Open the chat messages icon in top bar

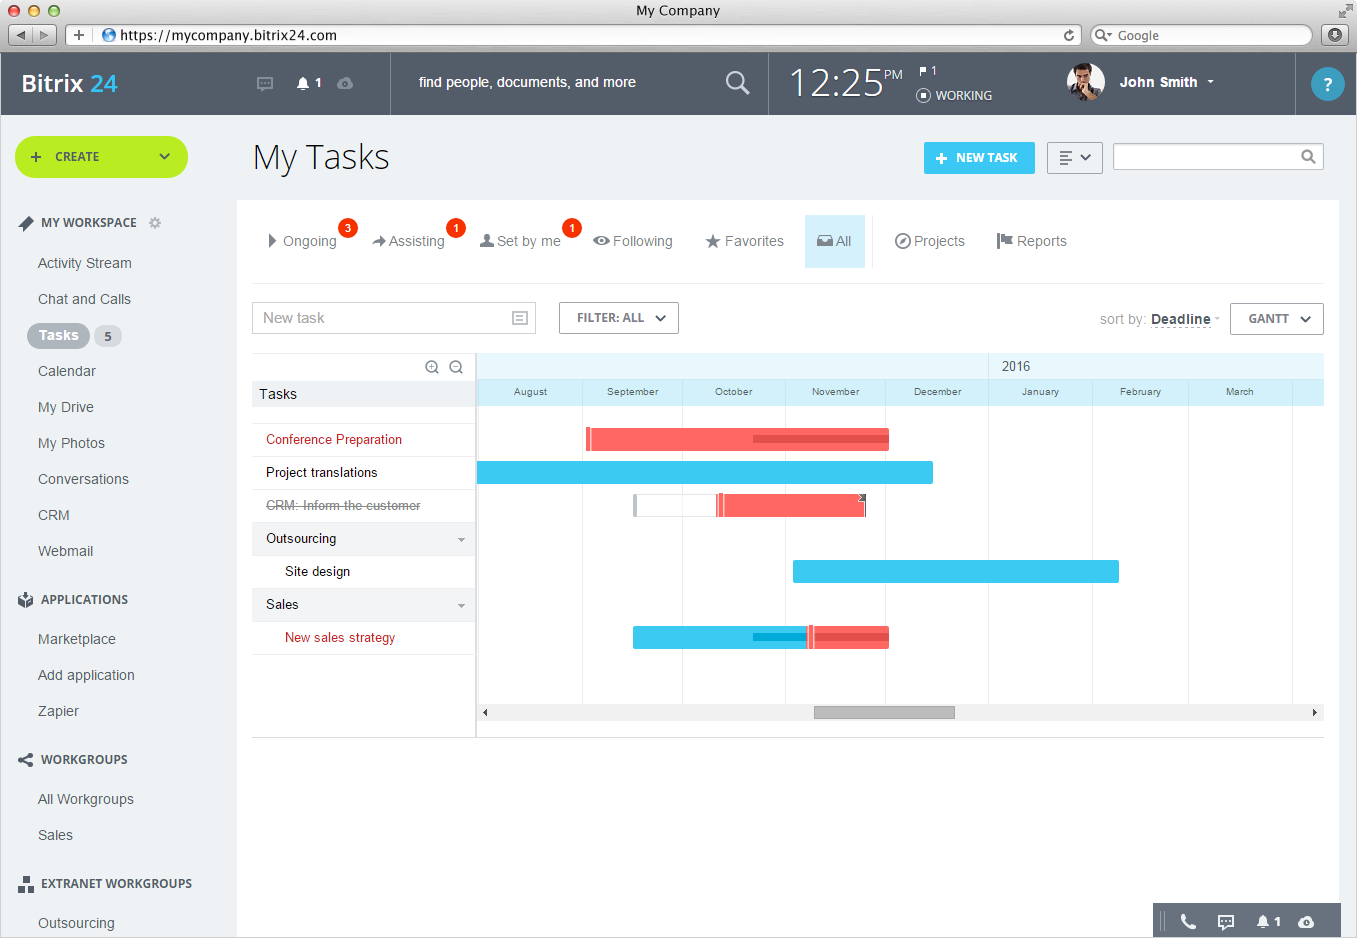pyautogui.click(x=264, y=84)
